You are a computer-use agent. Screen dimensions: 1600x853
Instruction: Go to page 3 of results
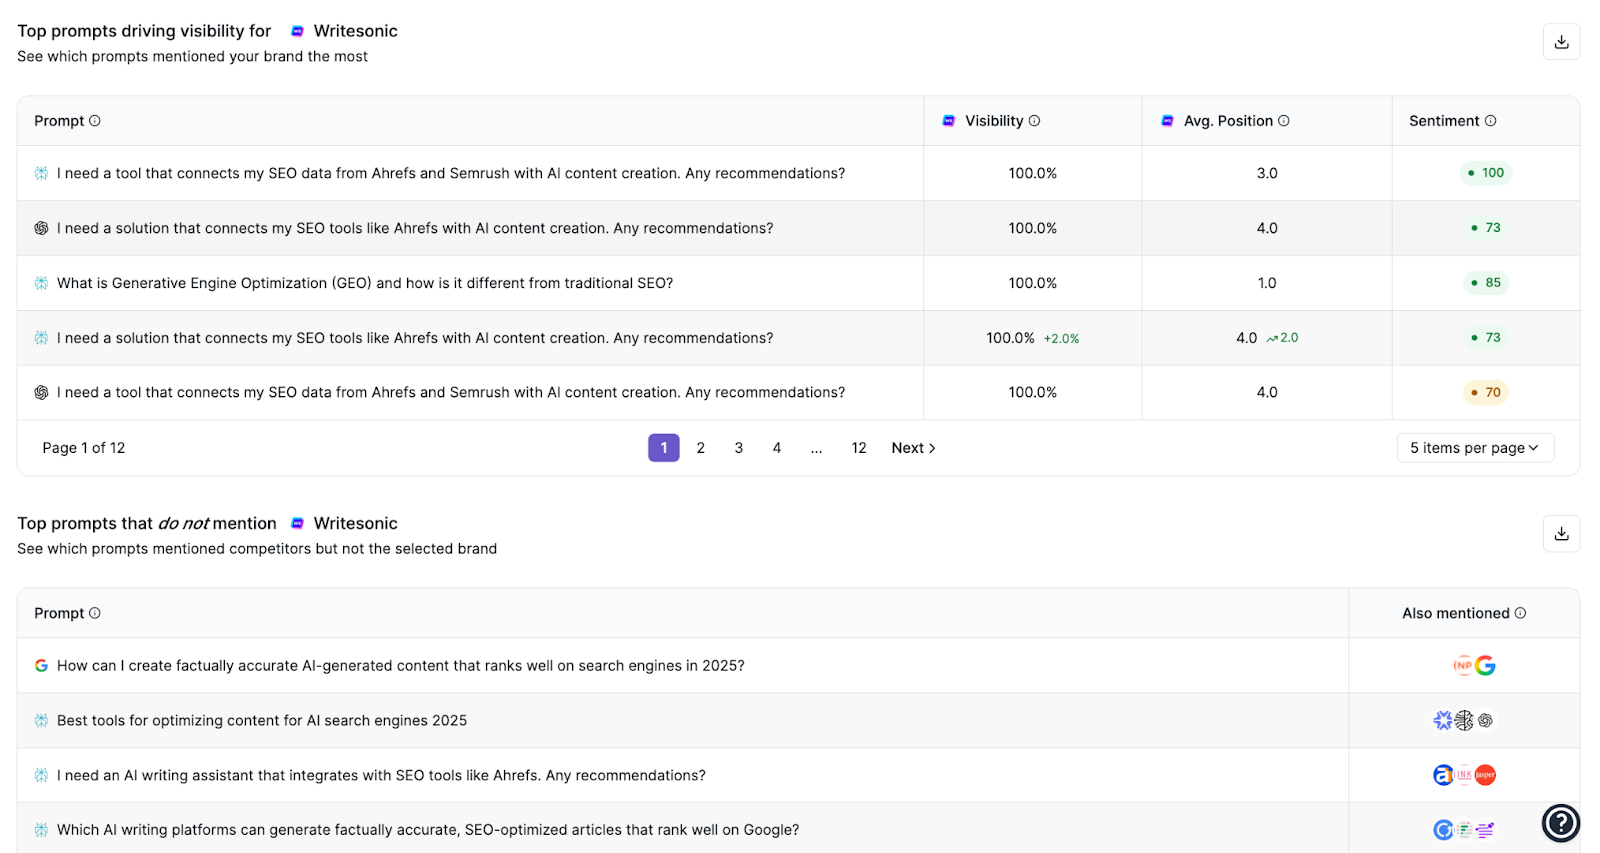(x=739, y=448)
